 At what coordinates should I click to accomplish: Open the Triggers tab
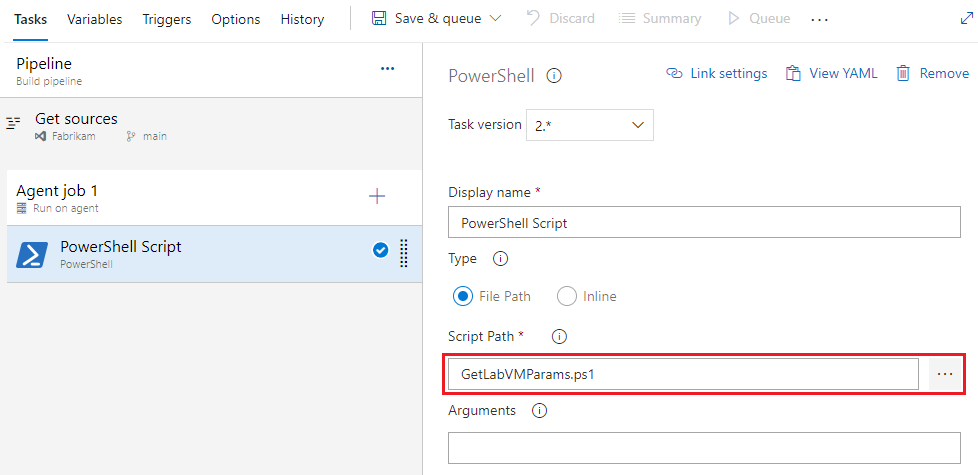click(167, 19)
